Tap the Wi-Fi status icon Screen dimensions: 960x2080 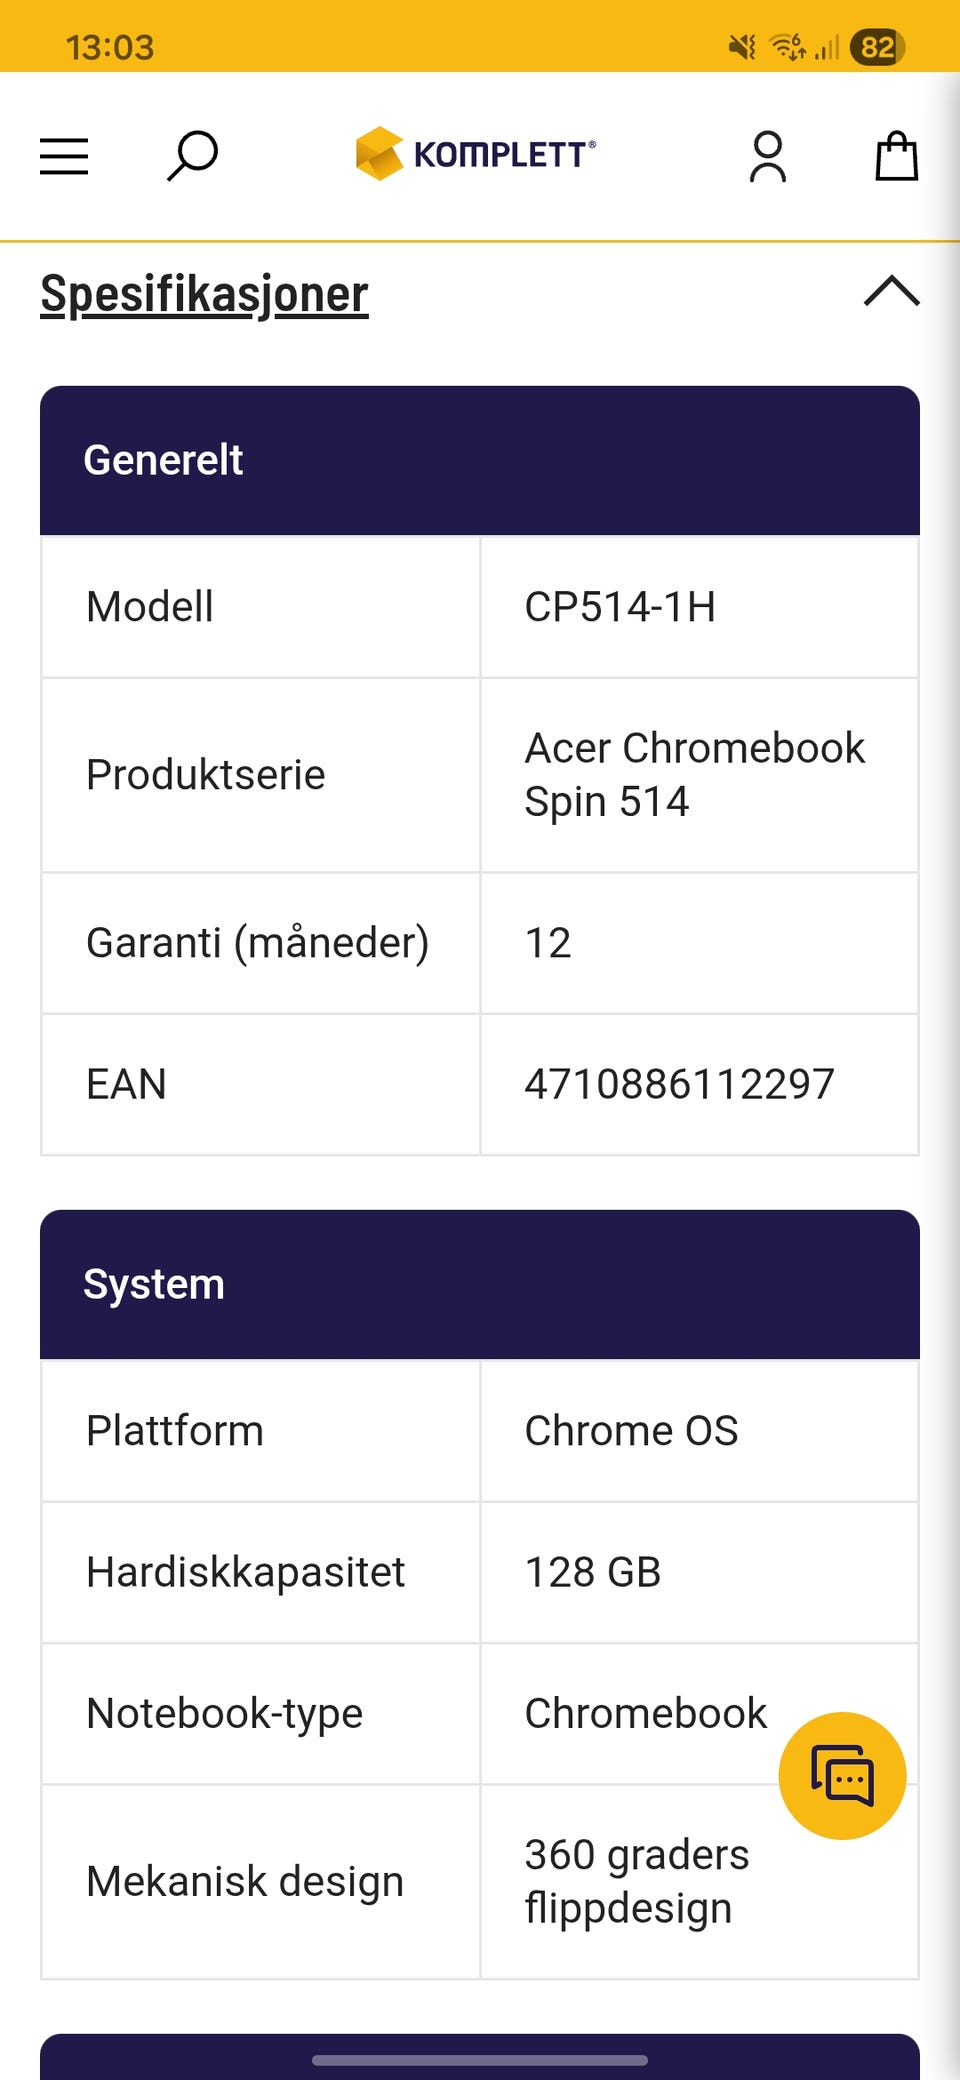[787, 46]
